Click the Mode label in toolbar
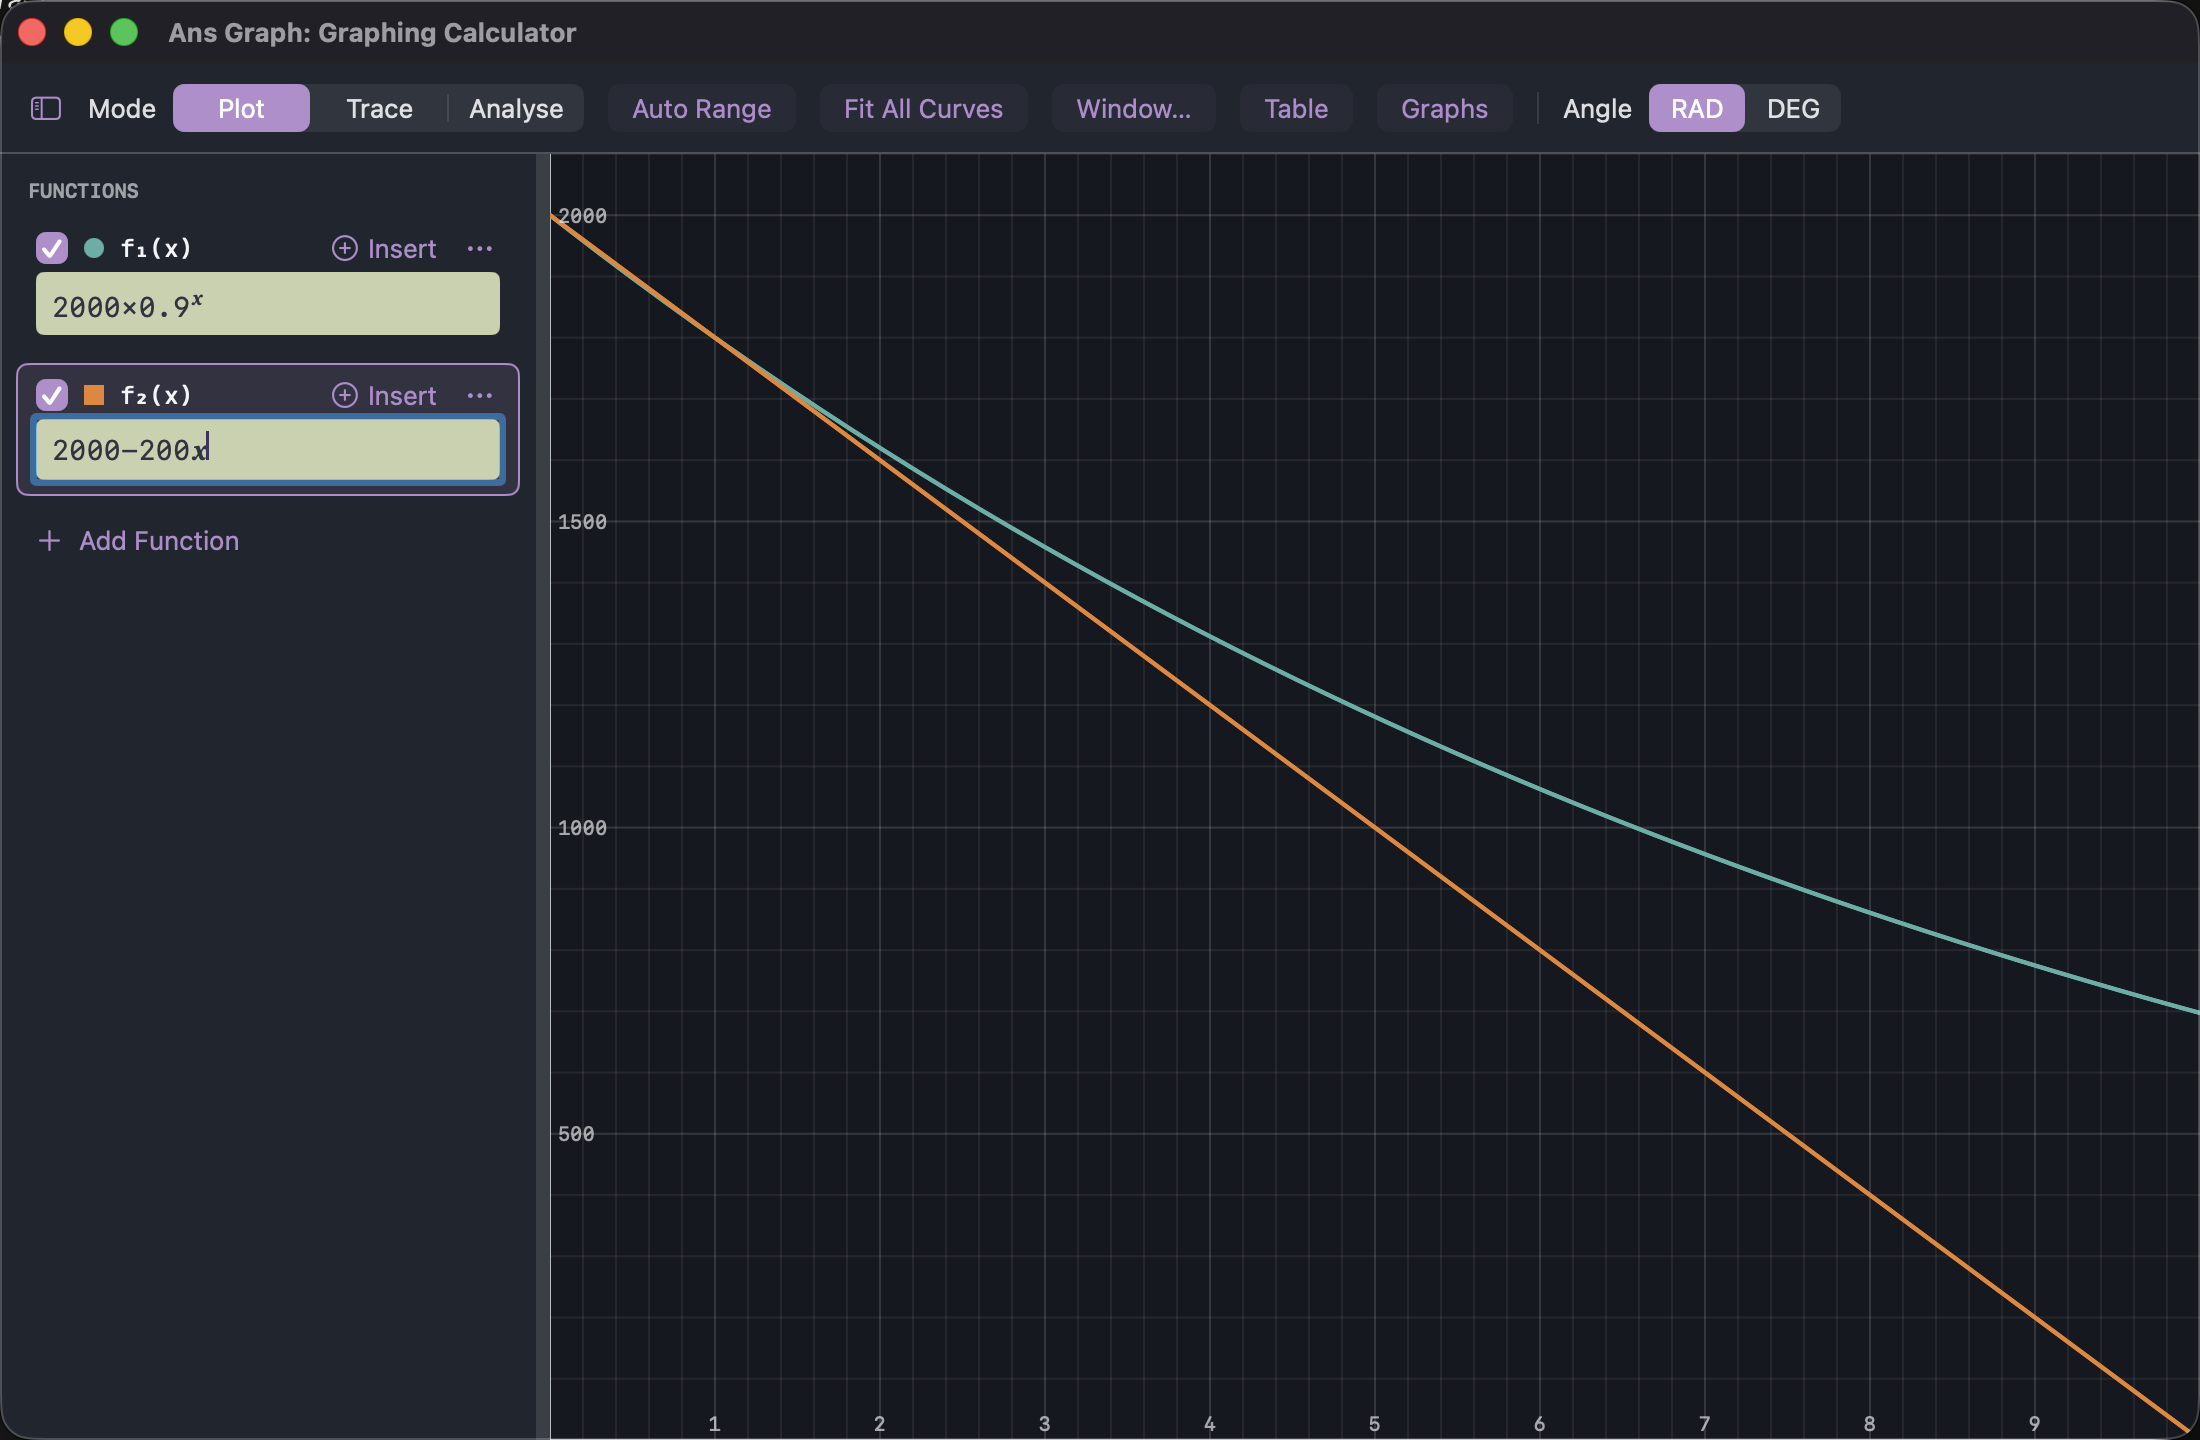This screenshot has width=2200, height=1440. tap(122, 108)
